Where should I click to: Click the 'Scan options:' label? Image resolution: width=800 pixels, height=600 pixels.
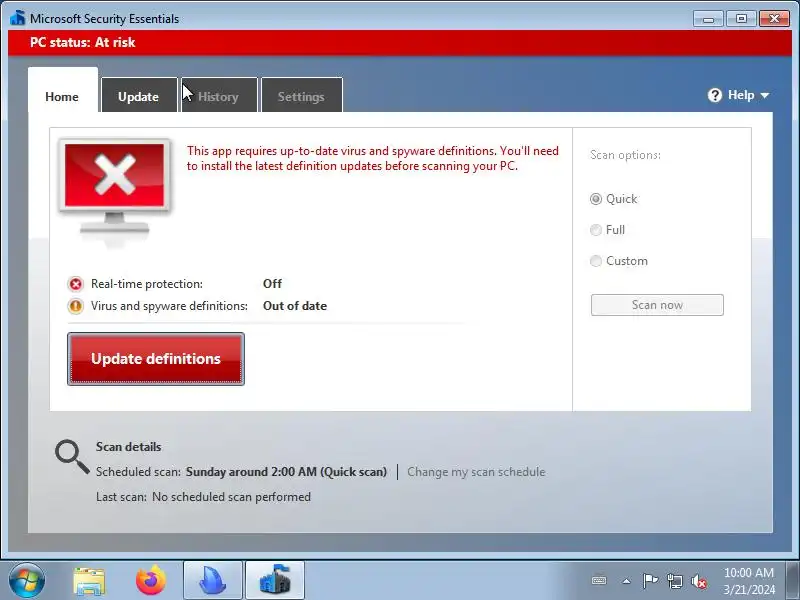point(625,155)
